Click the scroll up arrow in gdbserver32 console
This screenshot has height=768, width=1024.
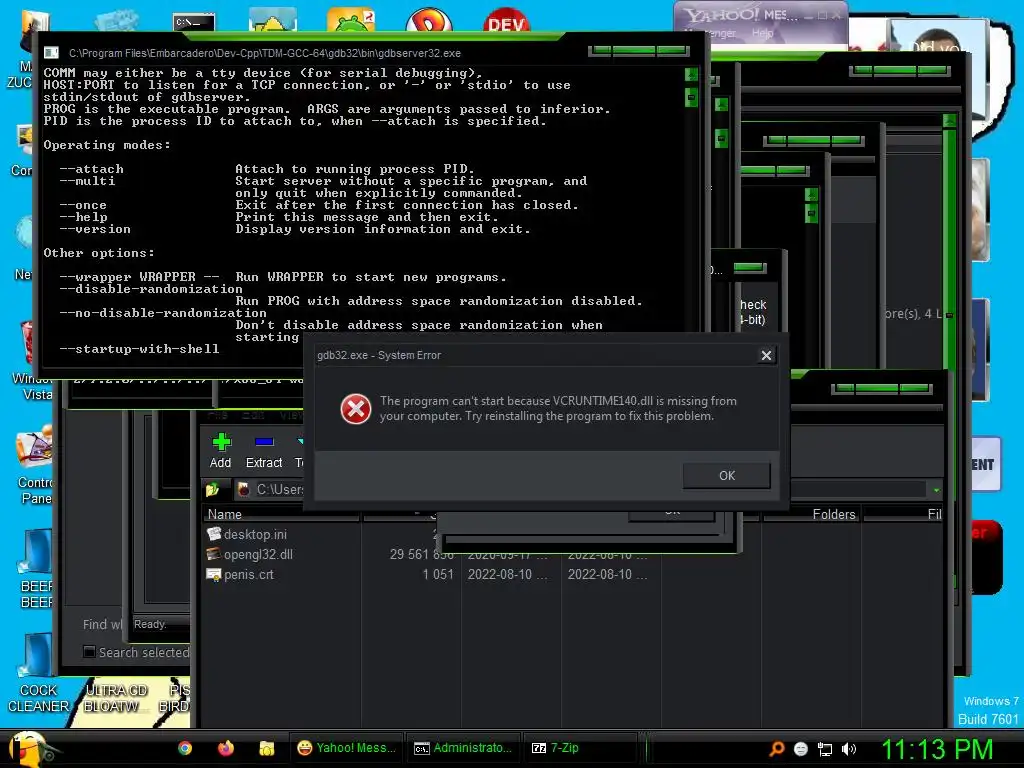692,75
